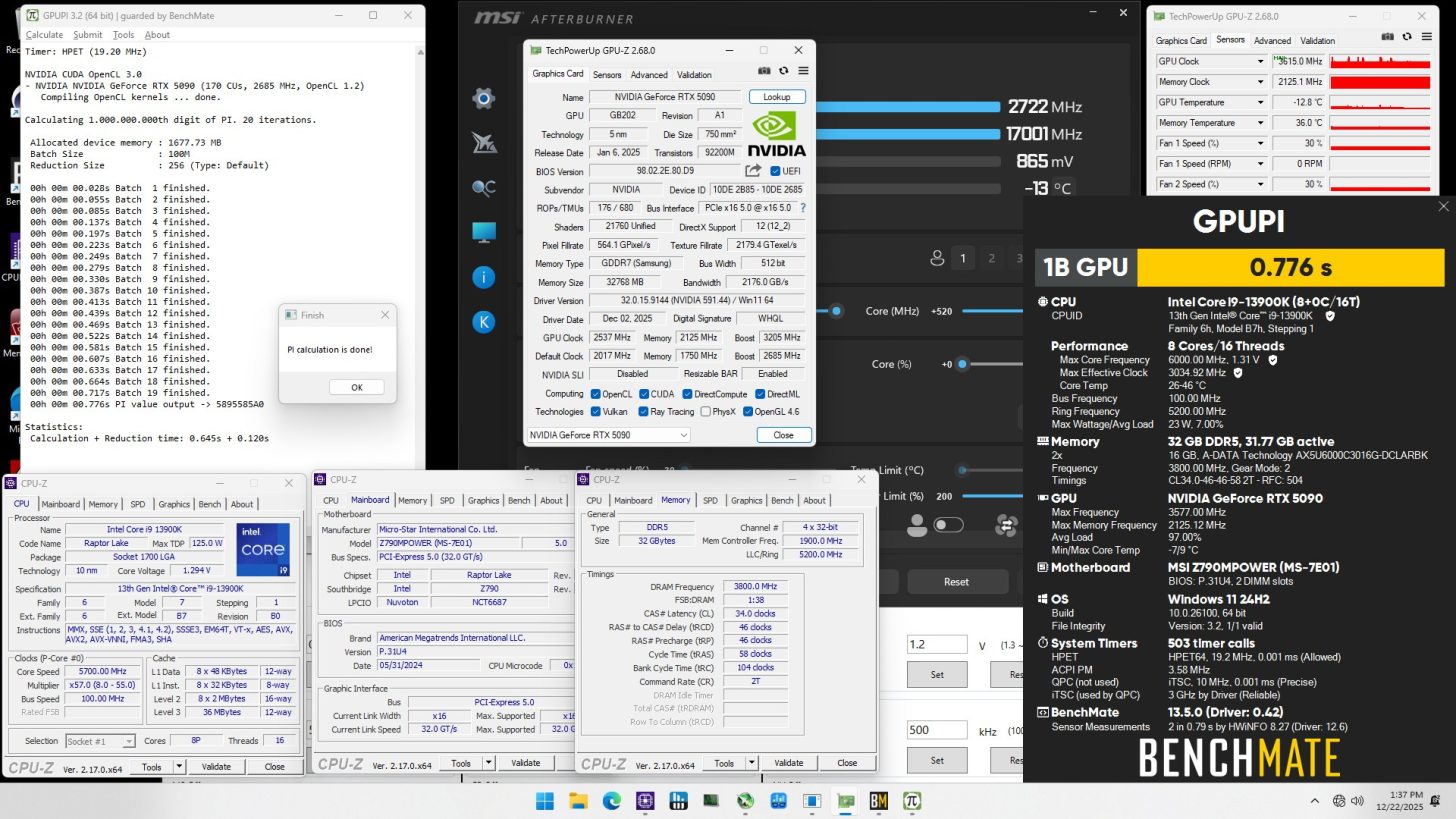Adjust Core (%) +0 slider handle

coord(962,364)
